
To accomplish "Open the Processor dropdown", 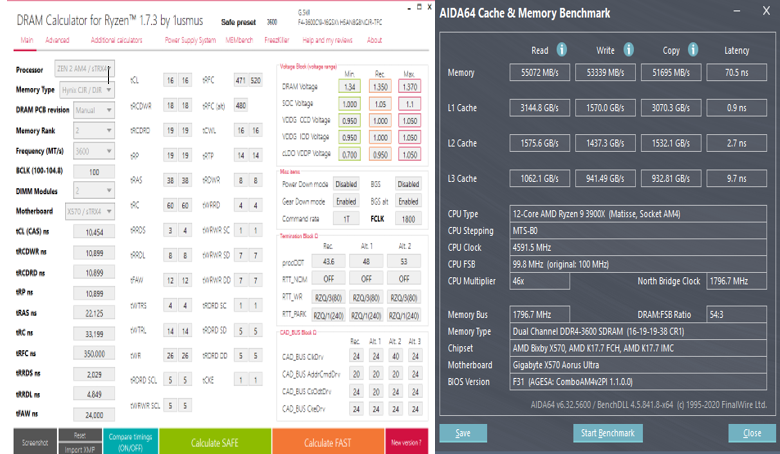I will [x=85, y=69].
